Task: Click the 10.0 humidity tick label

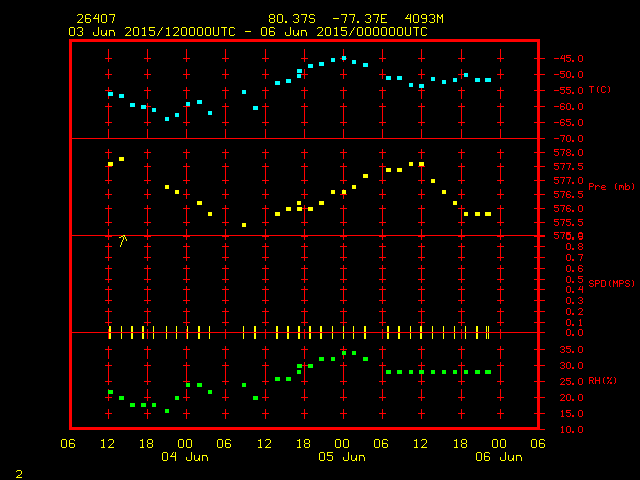Action: (571, 430)
